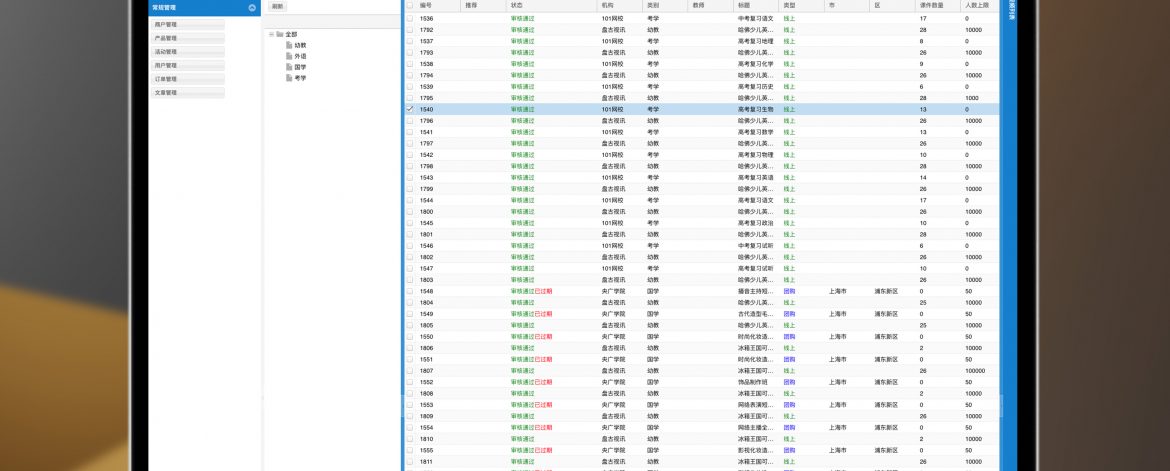Click 央广学院 cell in row 1551
Viewport: 1170px width, 471px height.
click(x=613, y=359)
